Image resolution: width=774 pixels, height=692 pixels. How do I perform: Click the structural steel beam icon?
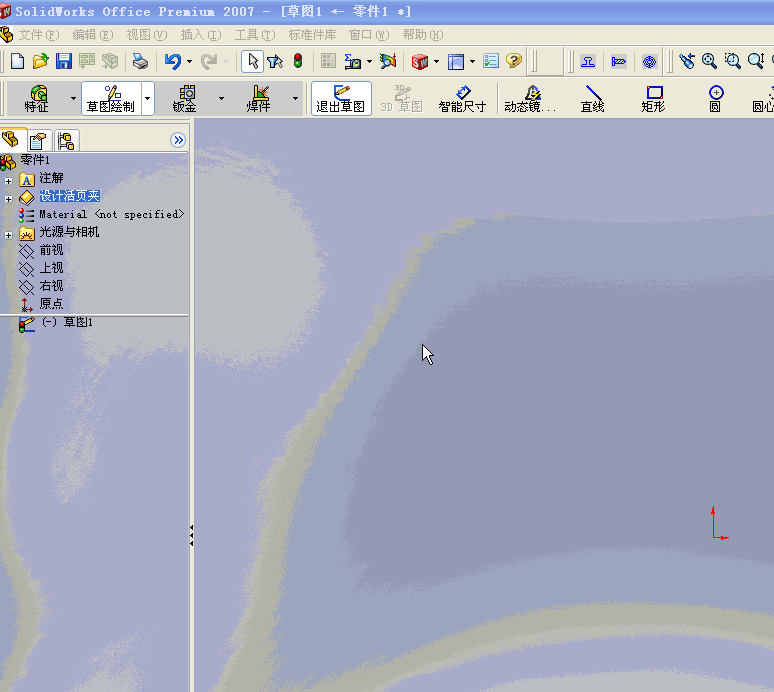[587, 62]
